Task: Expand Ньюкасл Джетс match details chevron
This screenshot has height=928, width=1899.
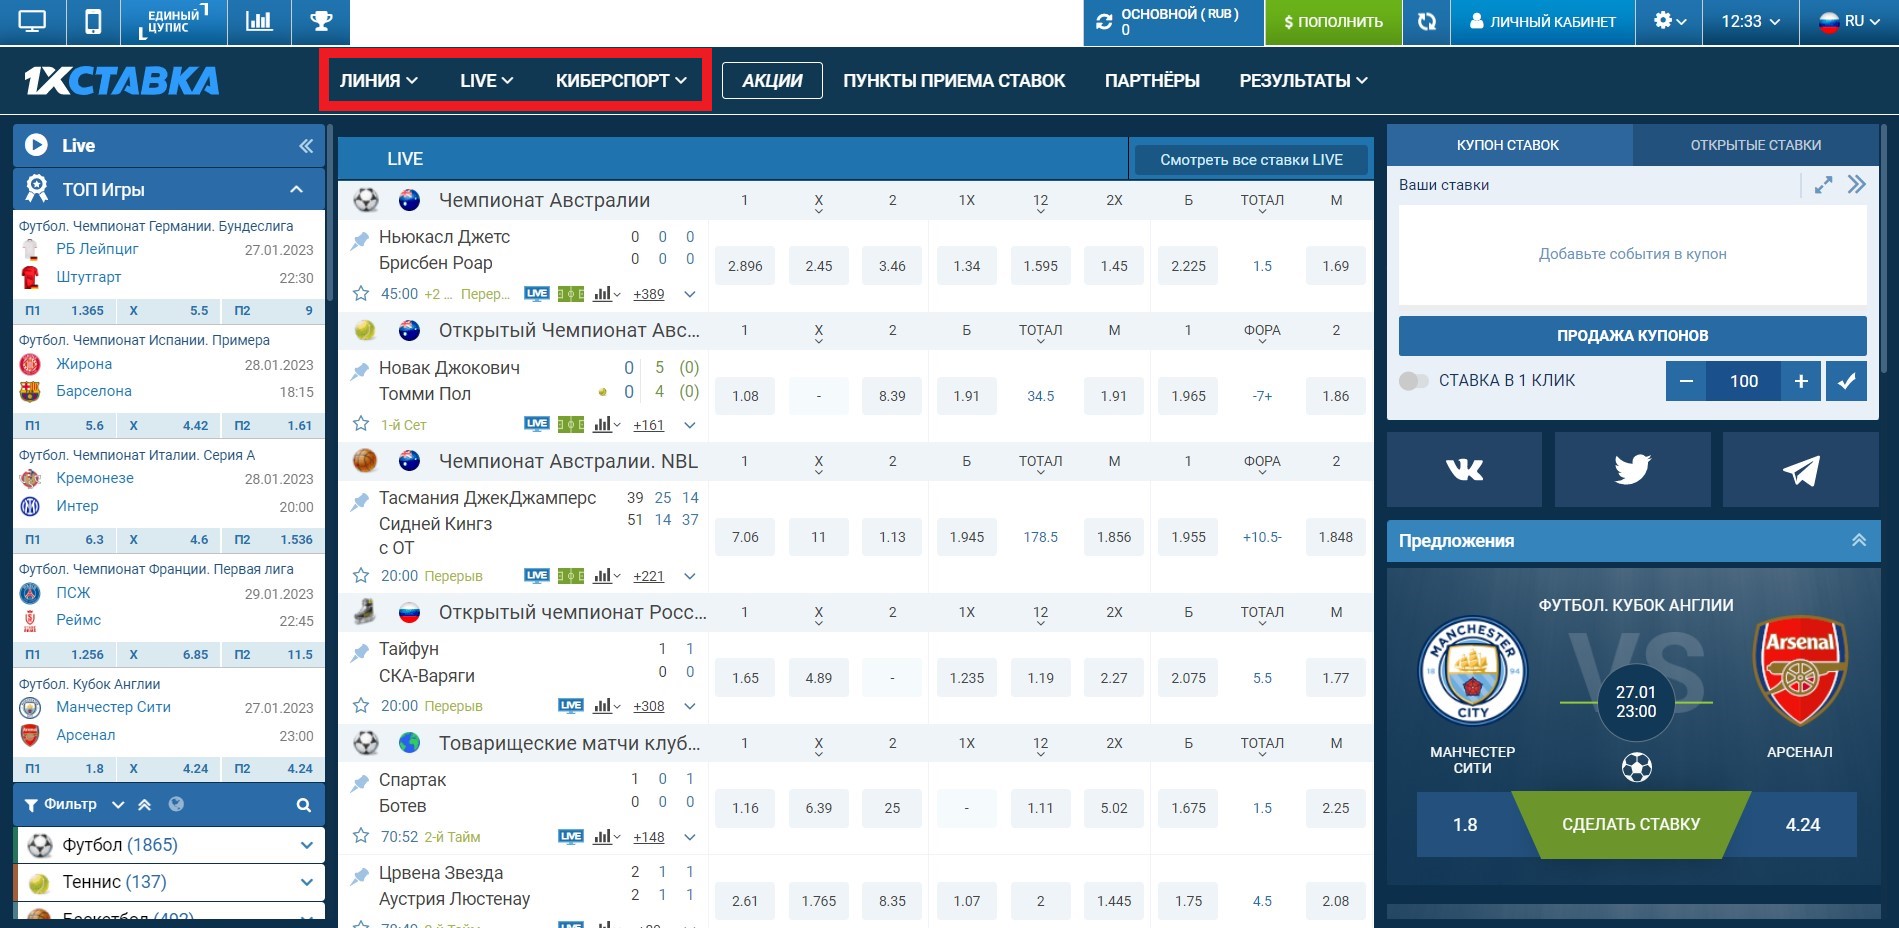Action: pos(690,294)
